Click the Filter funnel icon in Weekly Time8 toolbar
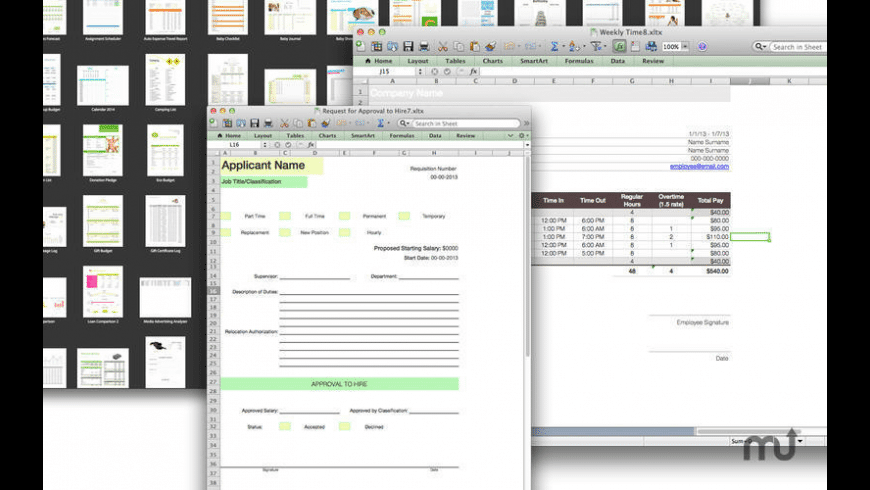This screenshot has height=490, width=870. pos(595,47)
